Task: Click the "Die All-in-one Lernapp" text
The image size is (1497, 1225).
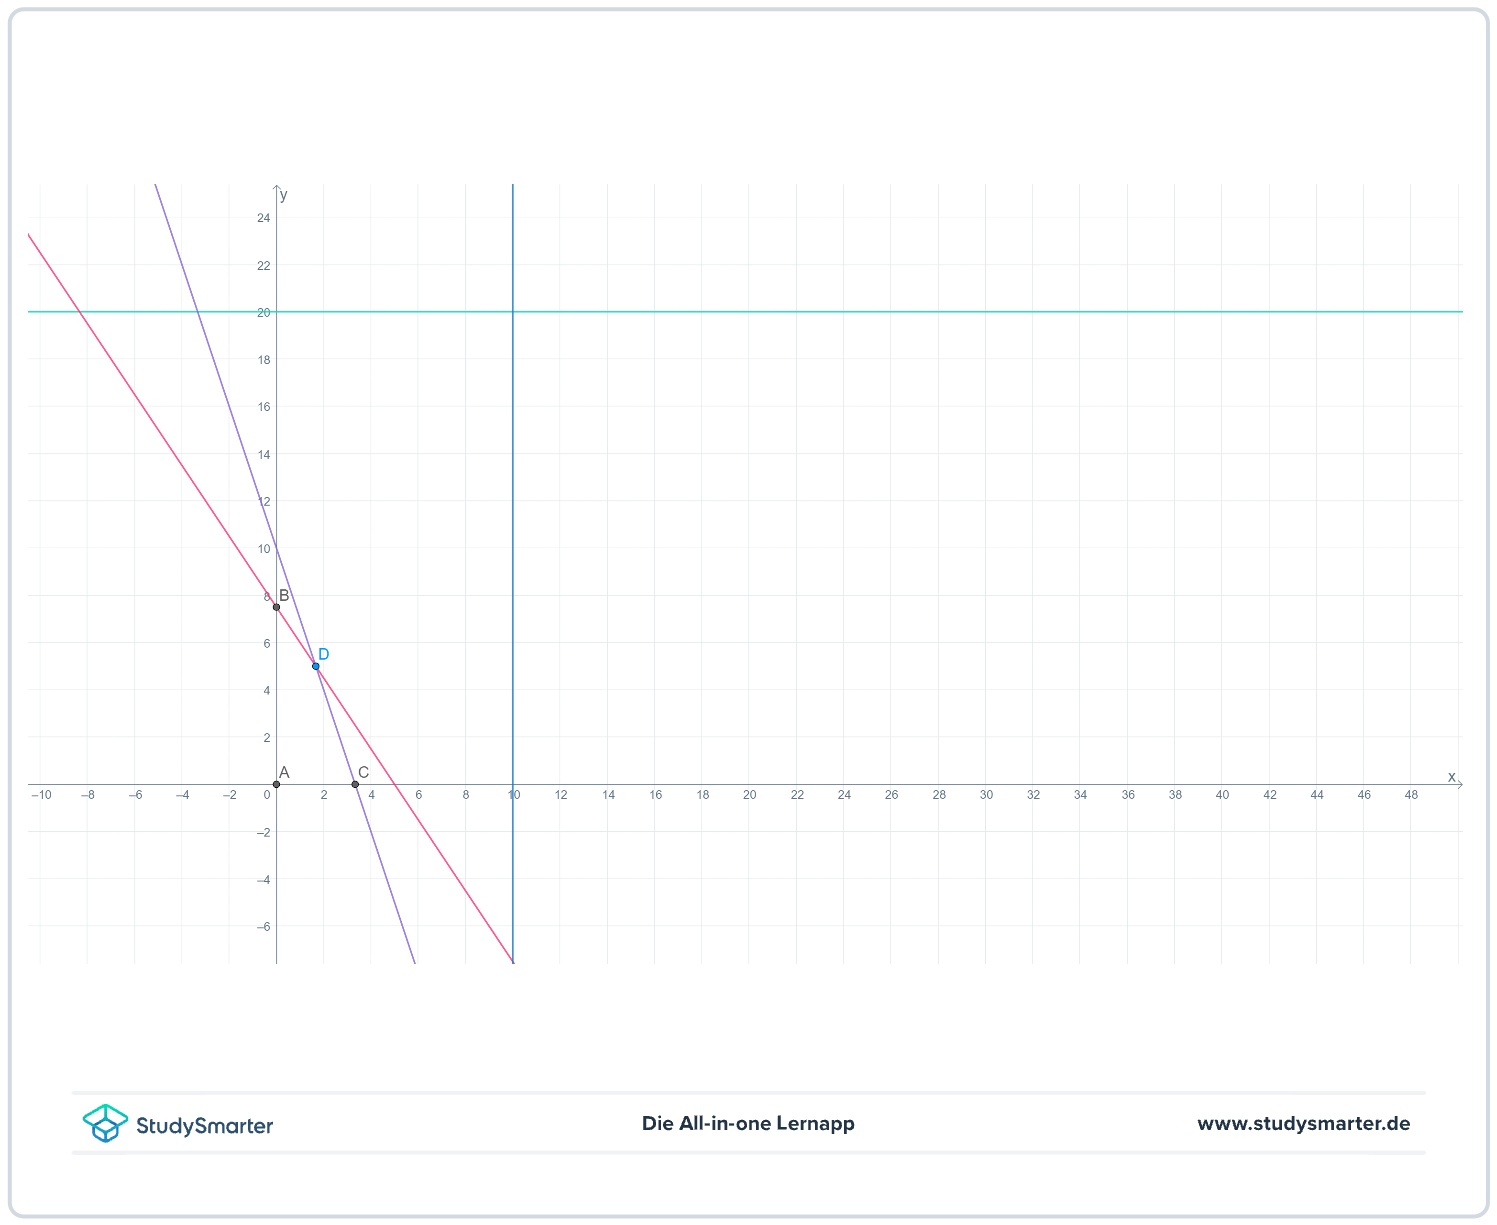Action: pos(748,1123)
